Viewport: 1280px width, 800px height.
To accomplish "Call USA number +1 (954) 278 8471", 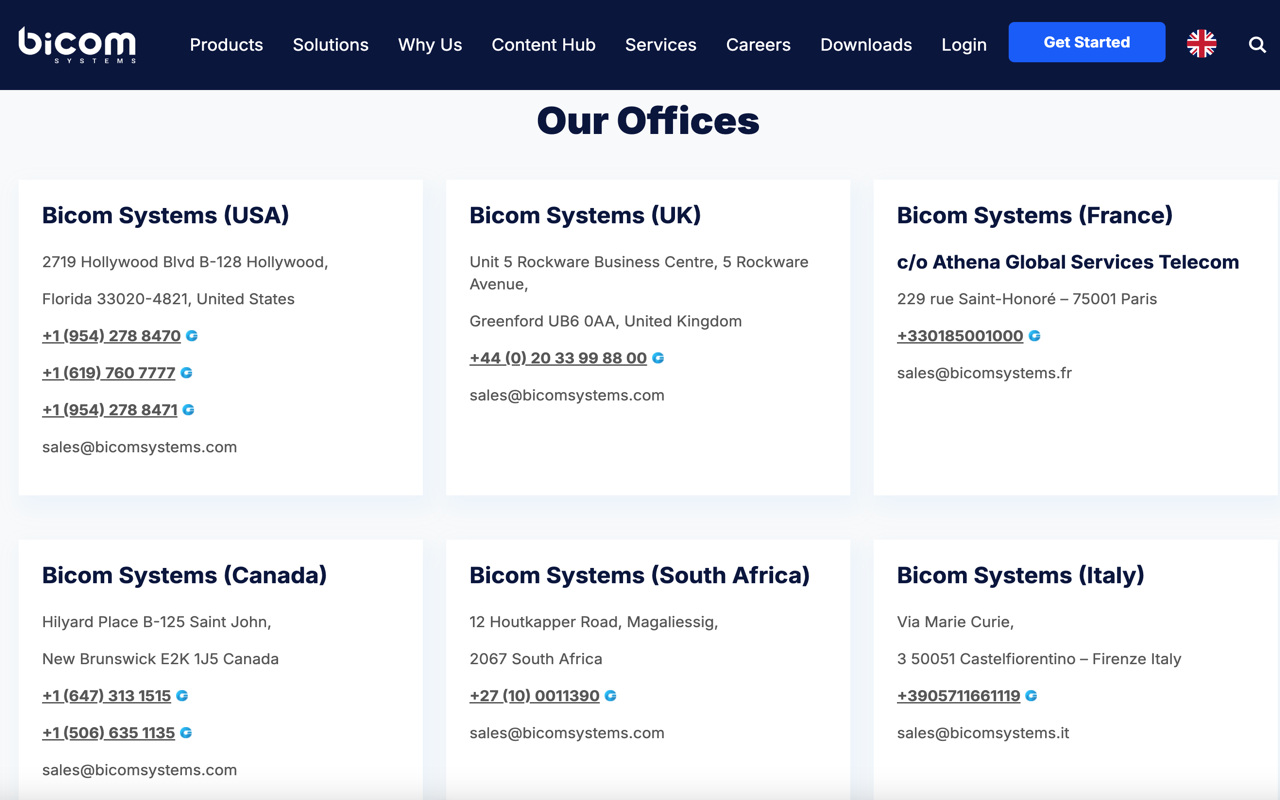I will pos(109,410).
